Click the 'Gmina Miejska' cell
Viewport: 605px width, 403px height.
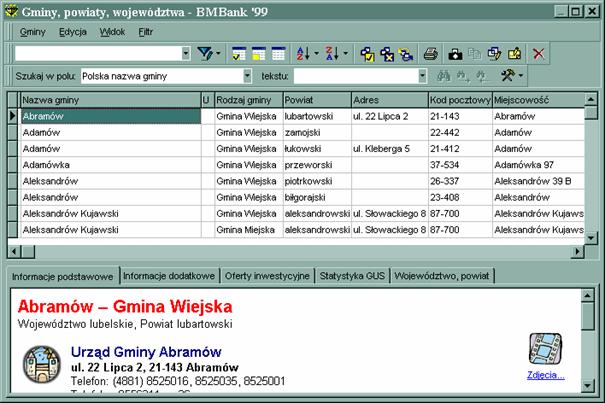[x=248, y=230]
